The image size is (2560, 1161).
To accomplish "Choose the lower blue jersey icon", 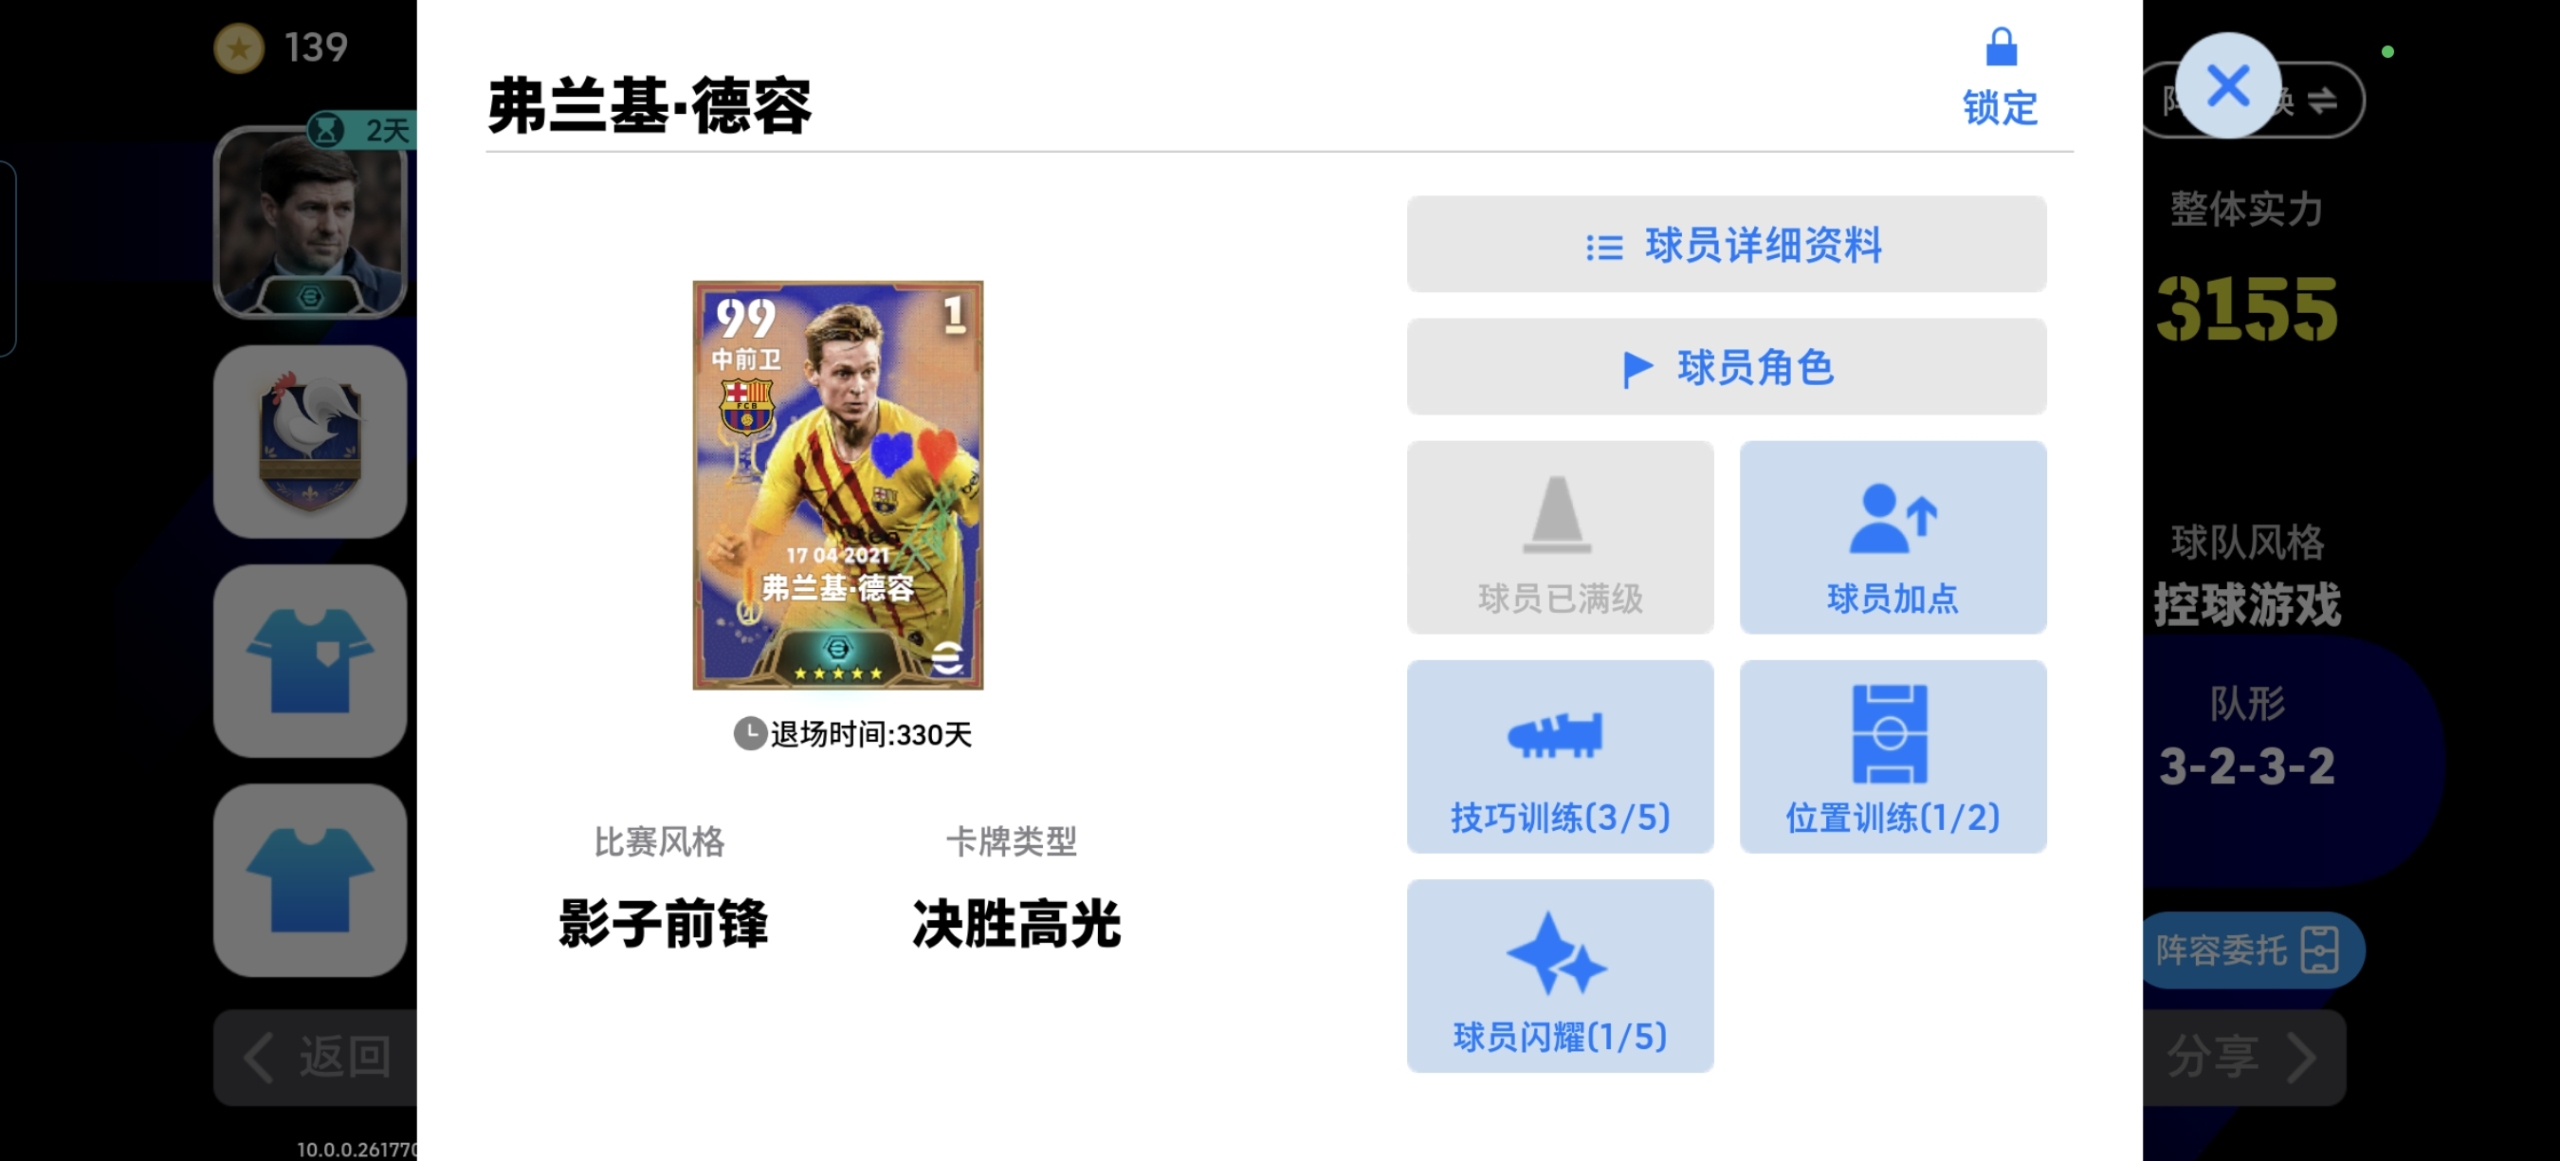I will pos(311,880).
